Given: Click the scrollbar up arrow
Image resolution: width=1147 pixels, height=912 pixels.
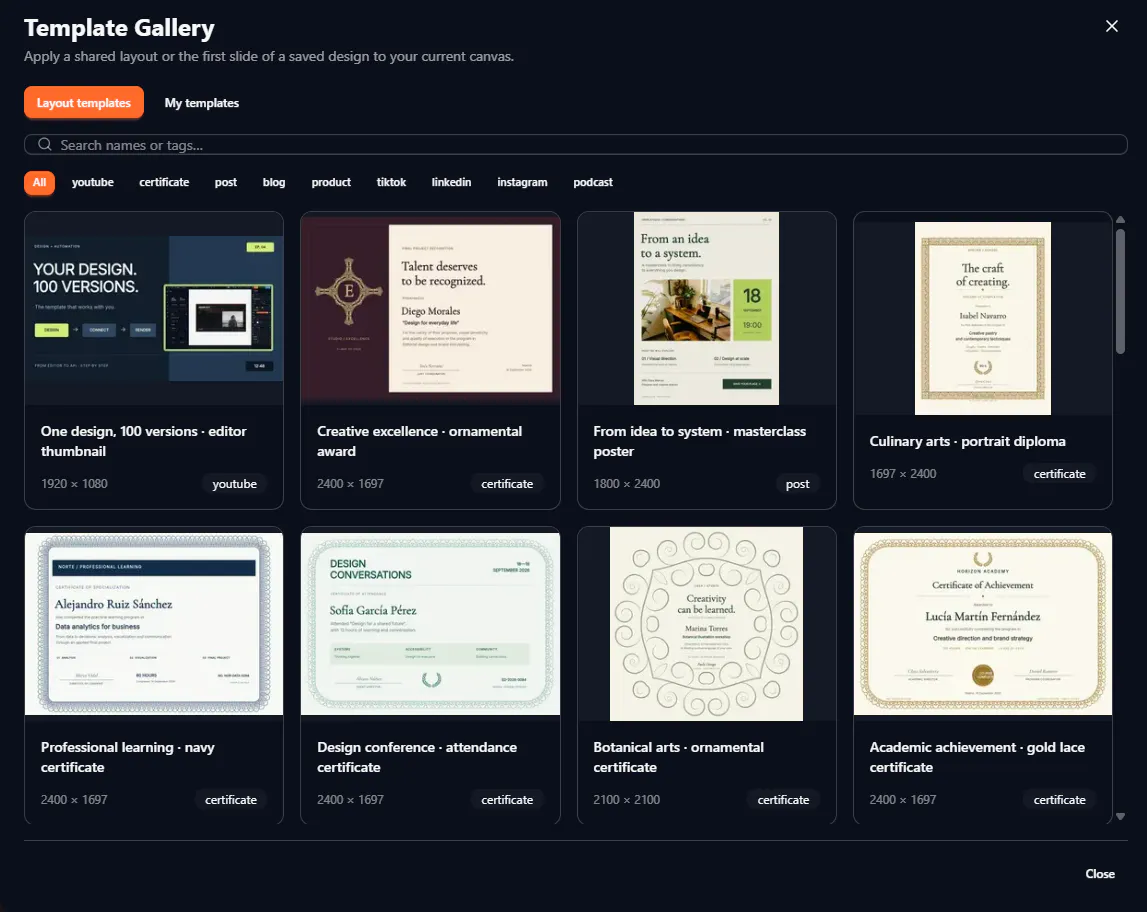Looking at the screenshot, I should pos(1120,219).
